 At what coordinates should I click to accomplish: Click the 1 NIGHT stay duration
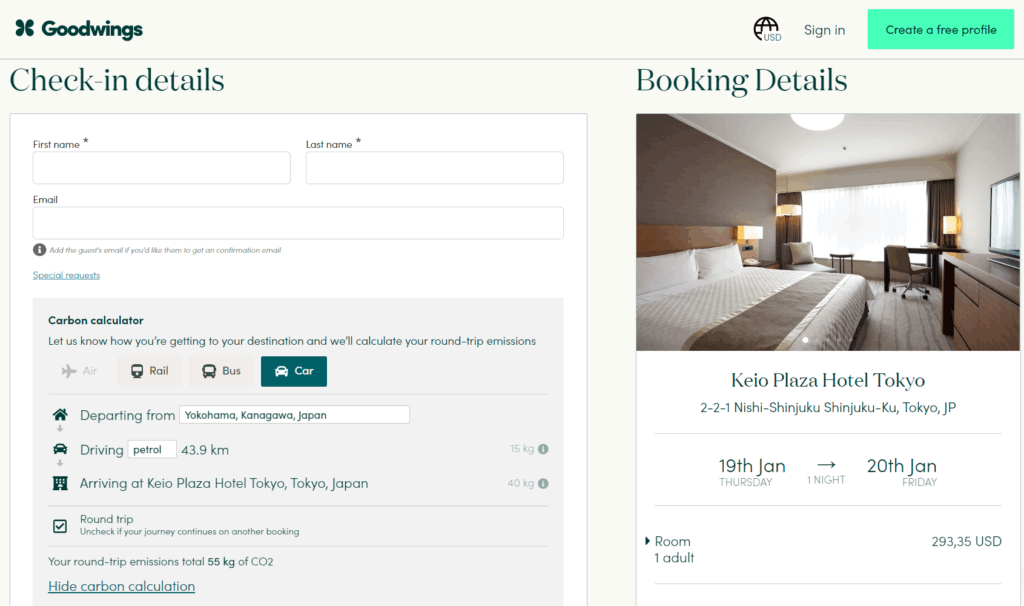coord(826,480)
